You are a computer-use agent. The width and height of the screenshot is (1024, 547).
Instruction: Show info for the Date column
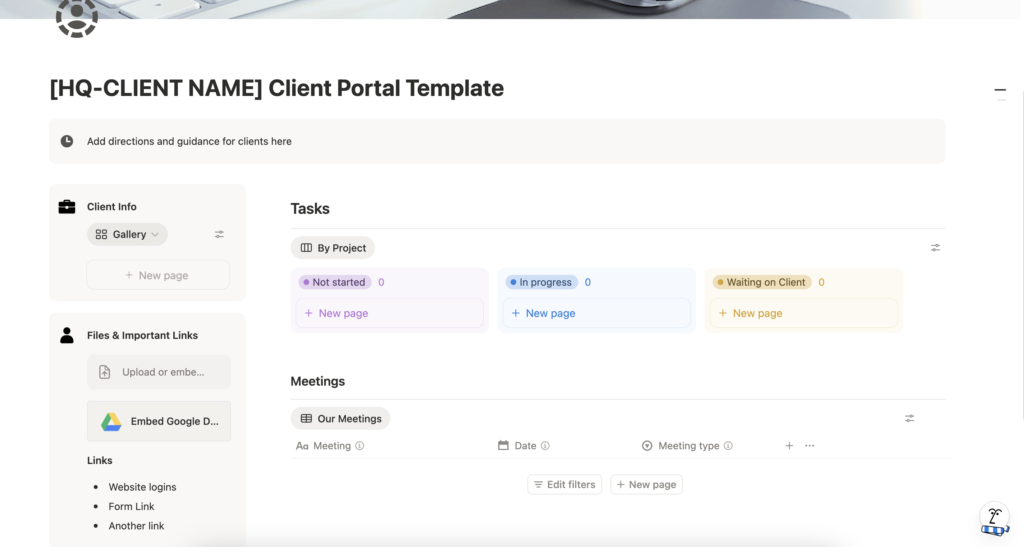point(545,446)
